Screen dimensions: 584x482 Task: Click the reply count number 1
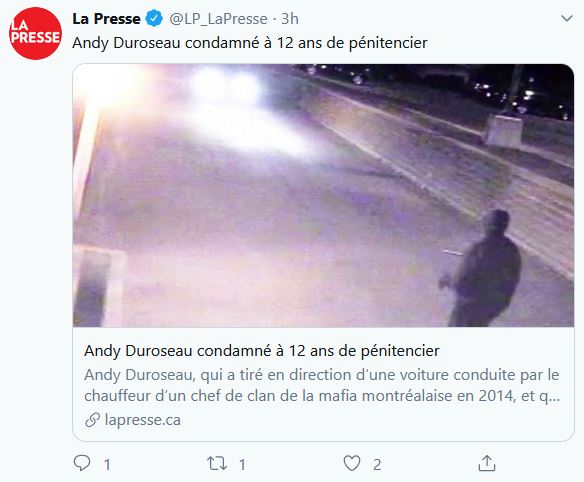(x=107, y=464)
